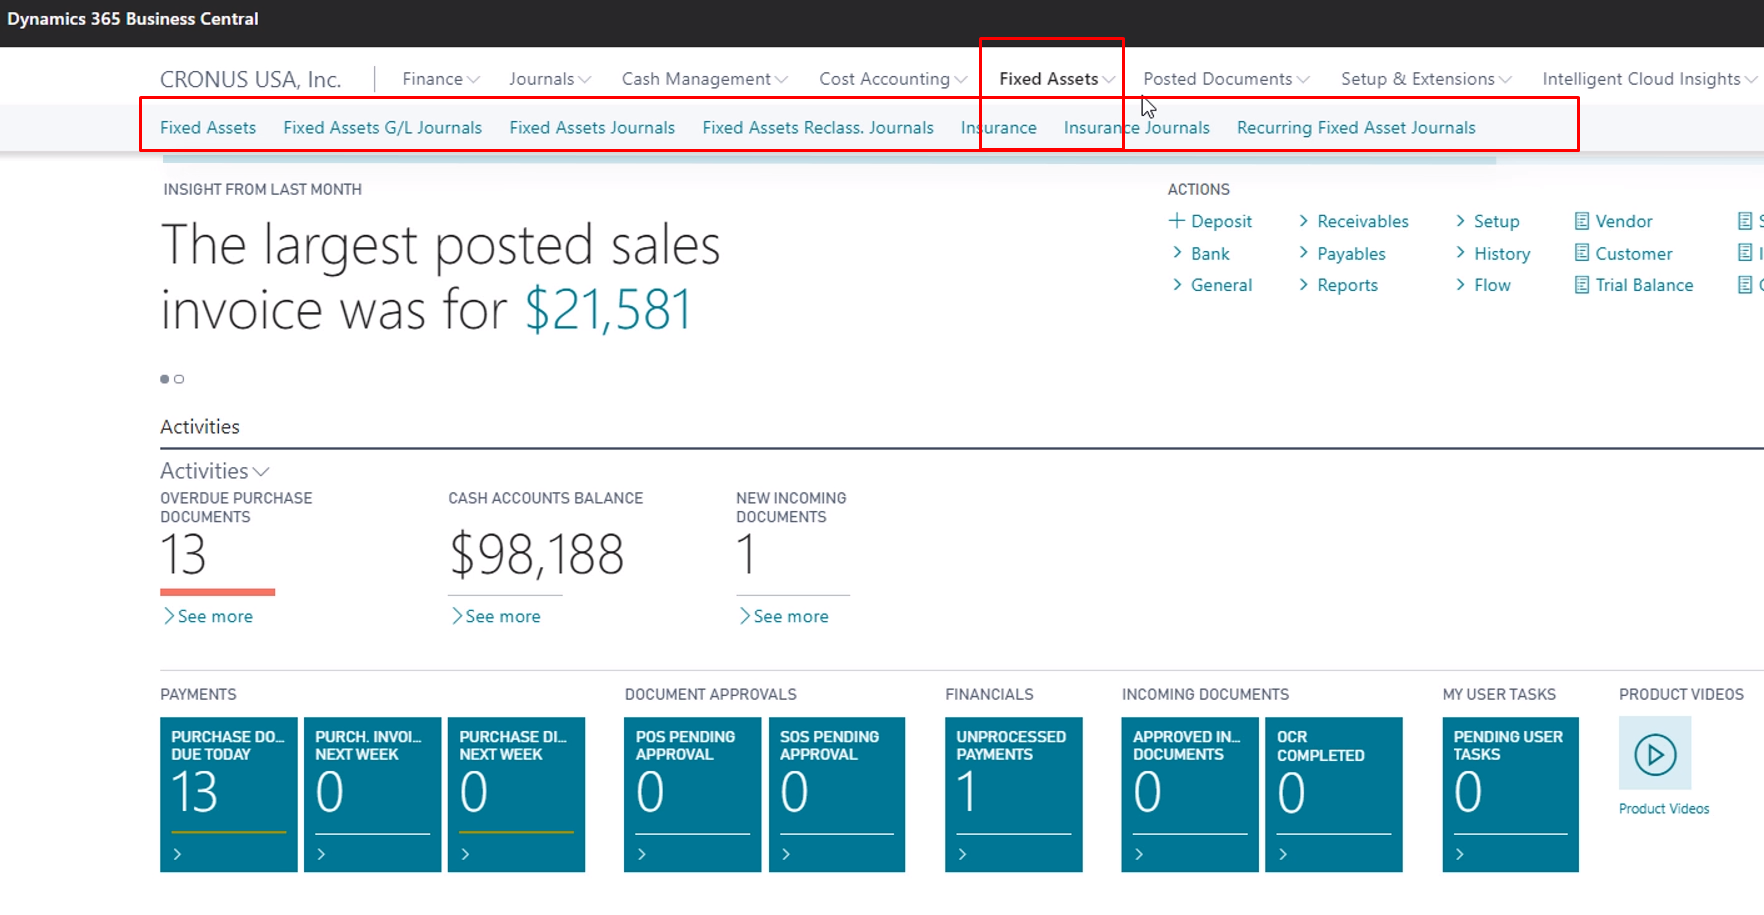Drill into OCR Completed tile arrow
This screenshot has width=1764, height=915.
[1283, 853]
